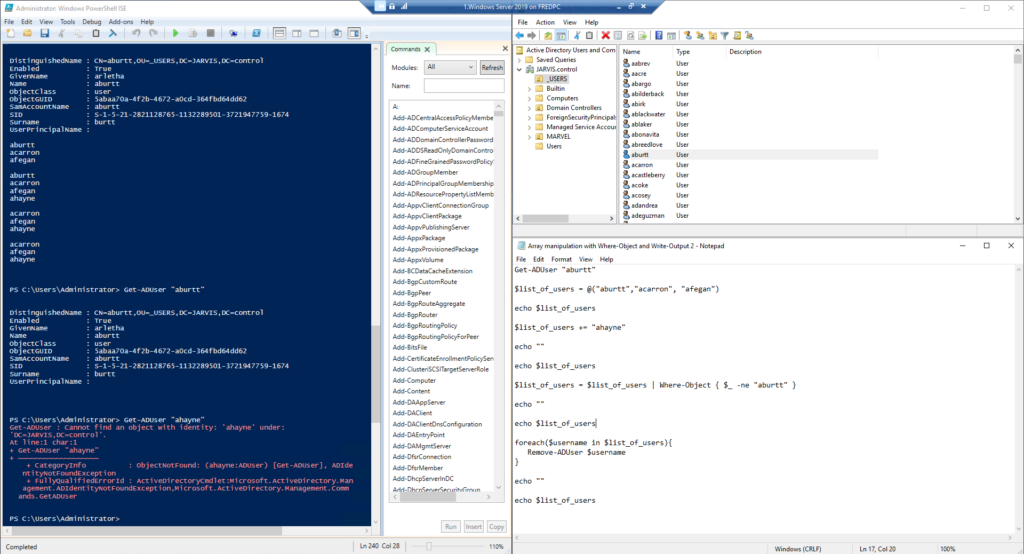Open ISE toolbar overflow options arrow

367,35
